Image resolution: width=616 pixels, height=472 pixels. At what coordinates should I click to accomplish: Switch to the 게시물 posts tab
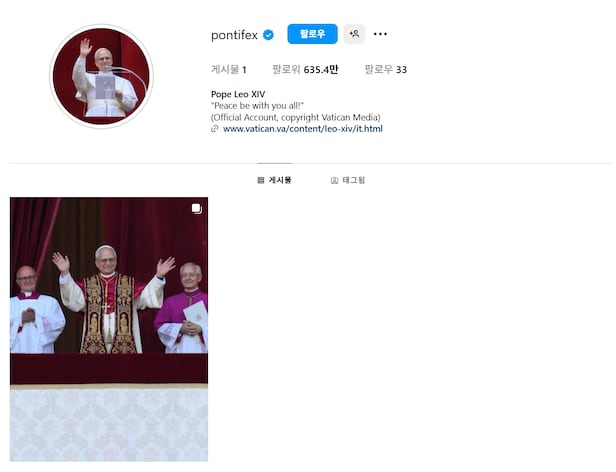(x=274, y=180)
